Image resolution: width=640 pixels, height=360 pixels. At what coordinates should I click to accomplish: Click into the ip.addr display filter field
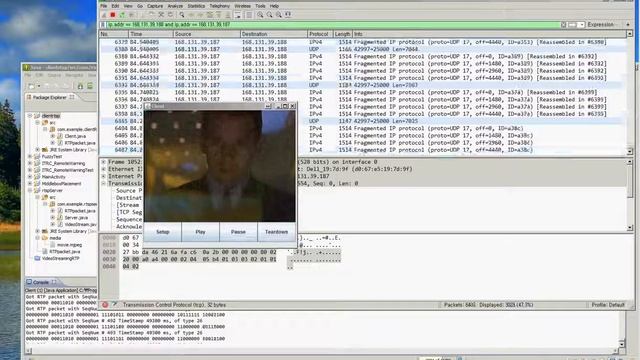[x=333, y=24]
